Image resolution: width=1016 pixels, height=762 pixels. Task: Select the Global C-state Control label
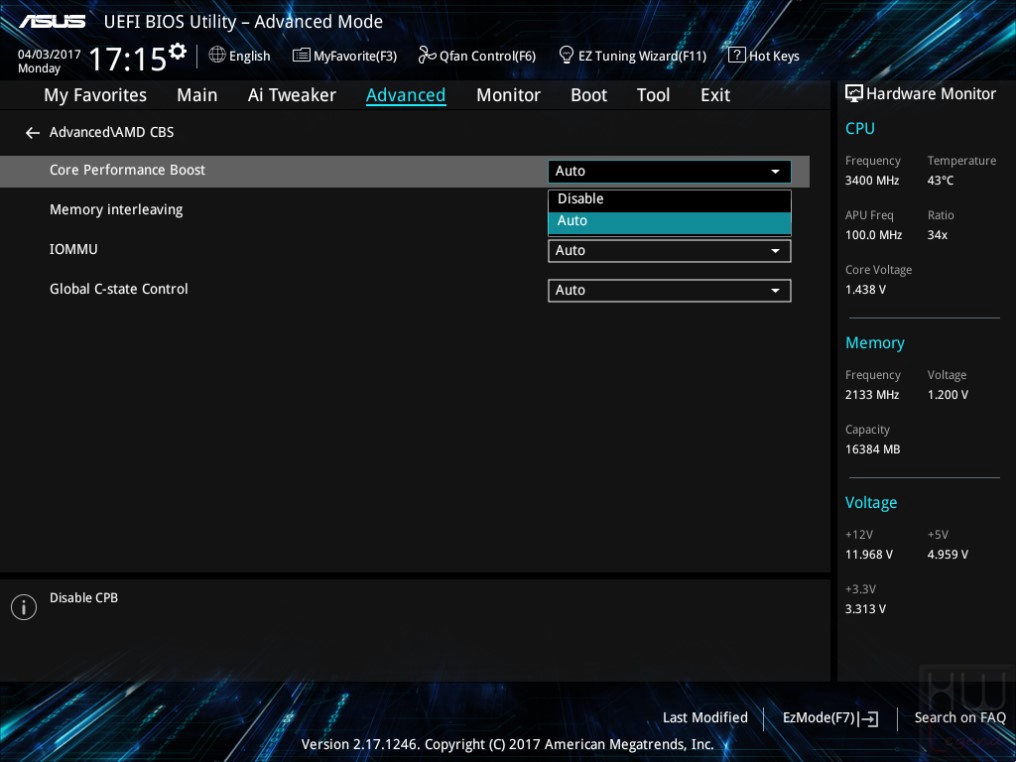click(119, 289)
